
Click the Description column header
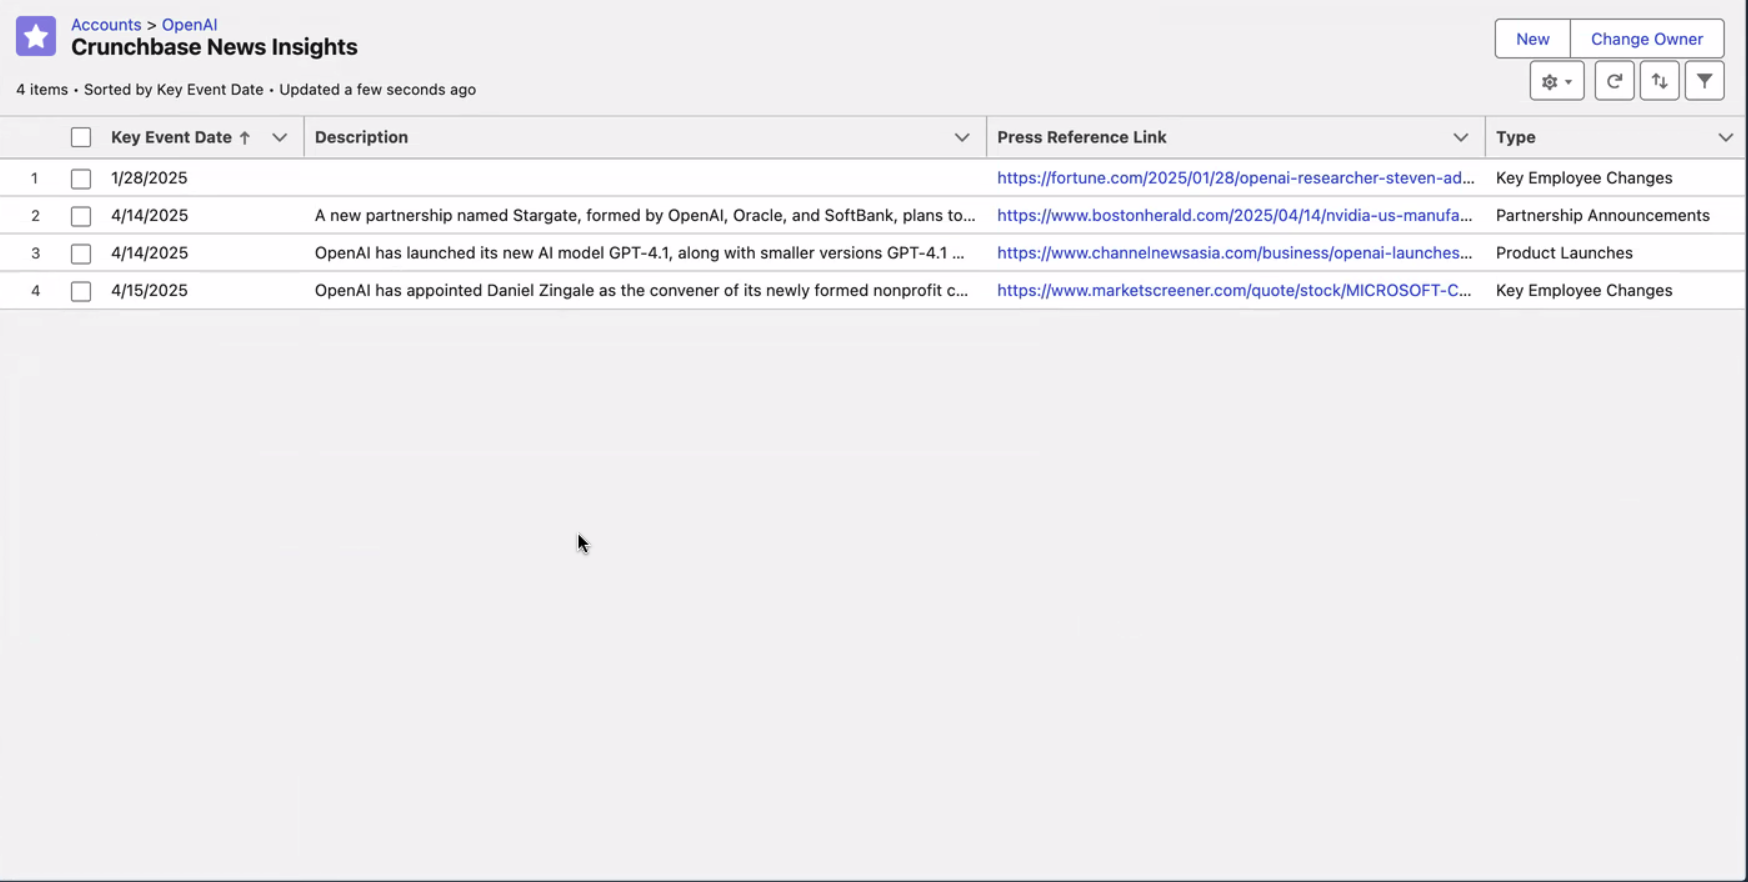(361, 137)
